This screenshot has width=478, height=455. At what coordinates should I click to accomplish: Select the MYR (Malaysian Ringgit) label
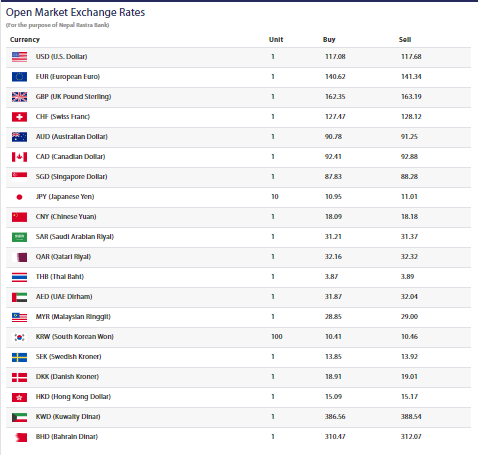pos(73,317)
